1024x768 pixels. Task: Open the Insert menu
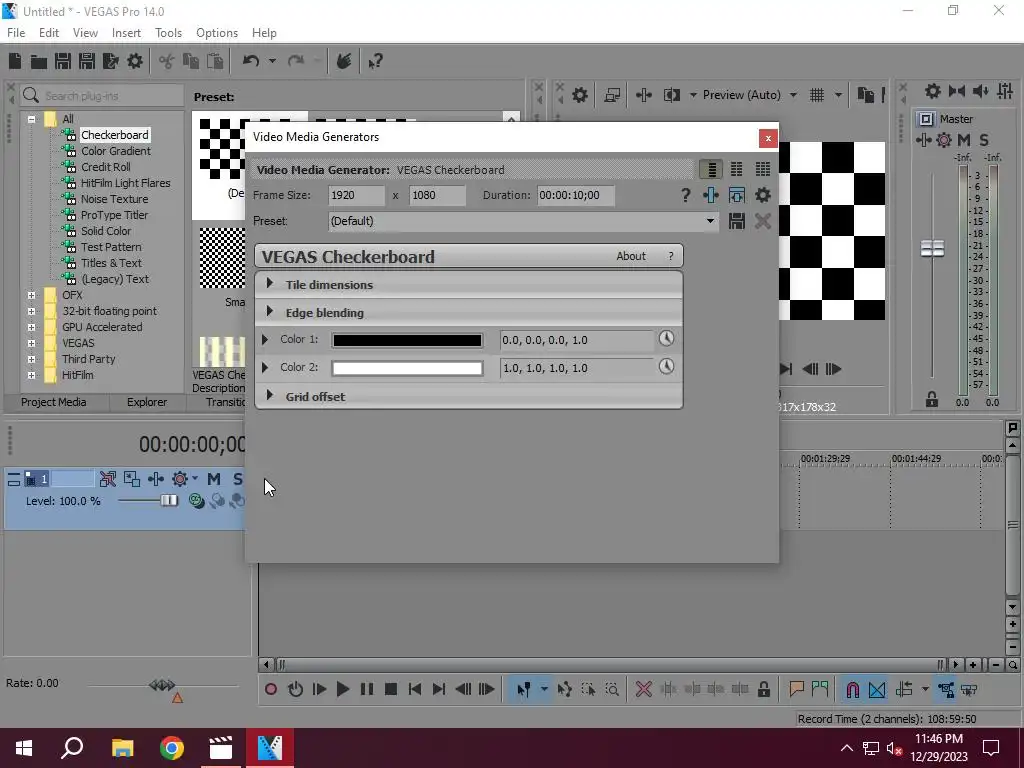[x=126, y=33]
